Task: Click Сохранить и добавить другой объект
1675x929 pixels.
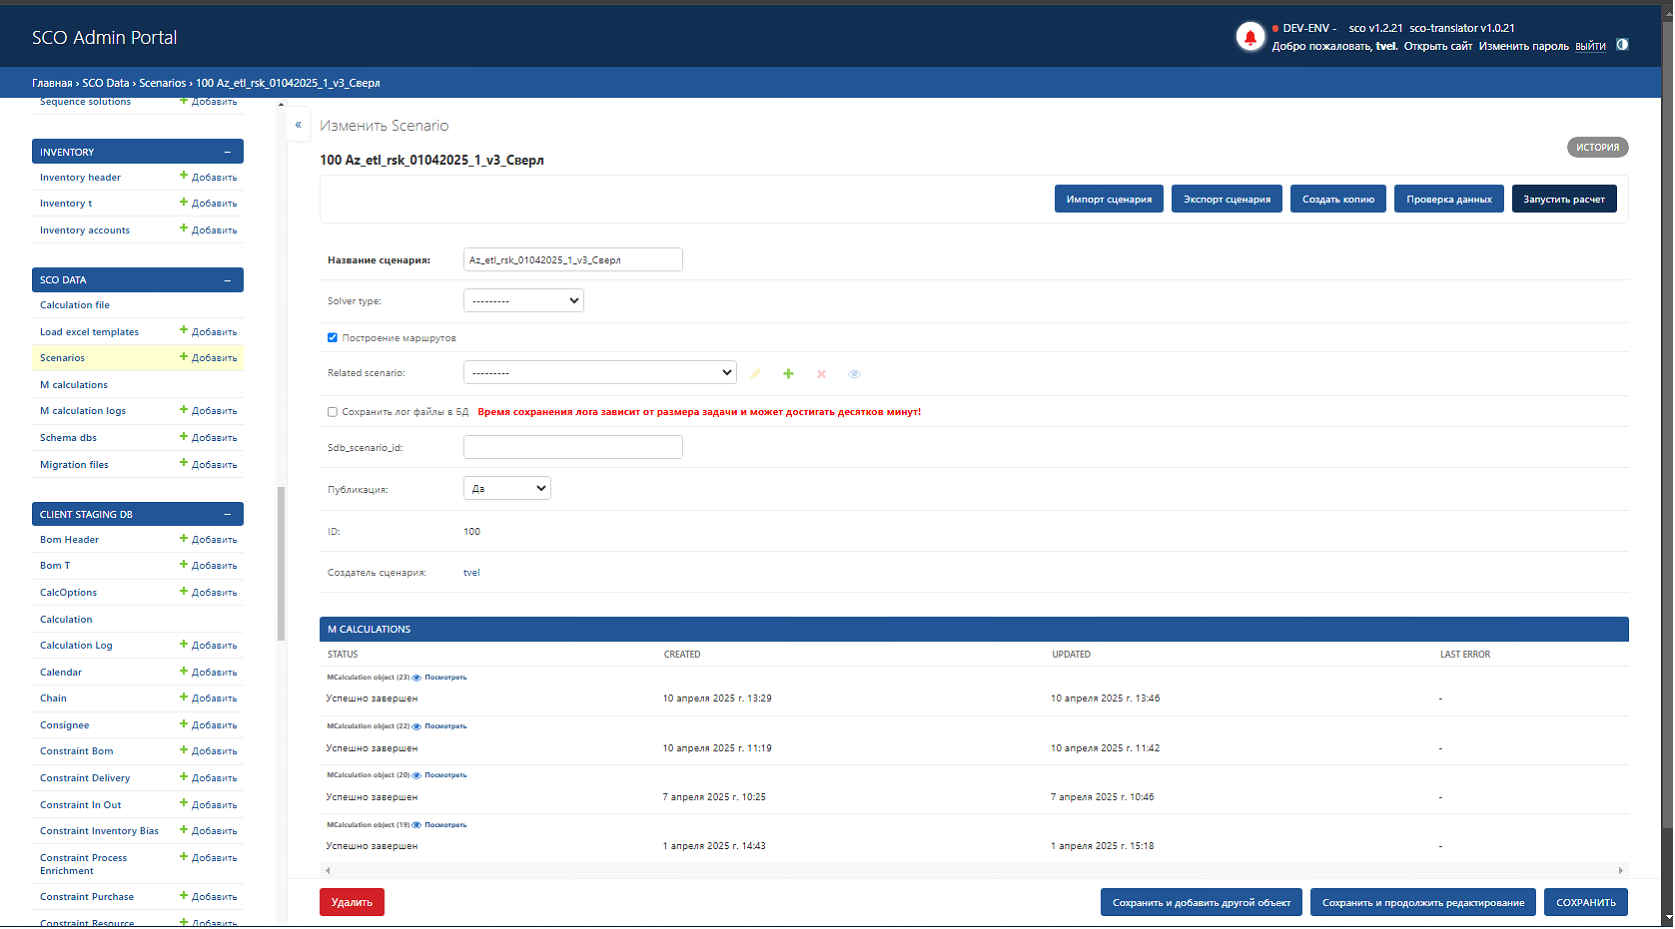Action: pos(1201,902)
